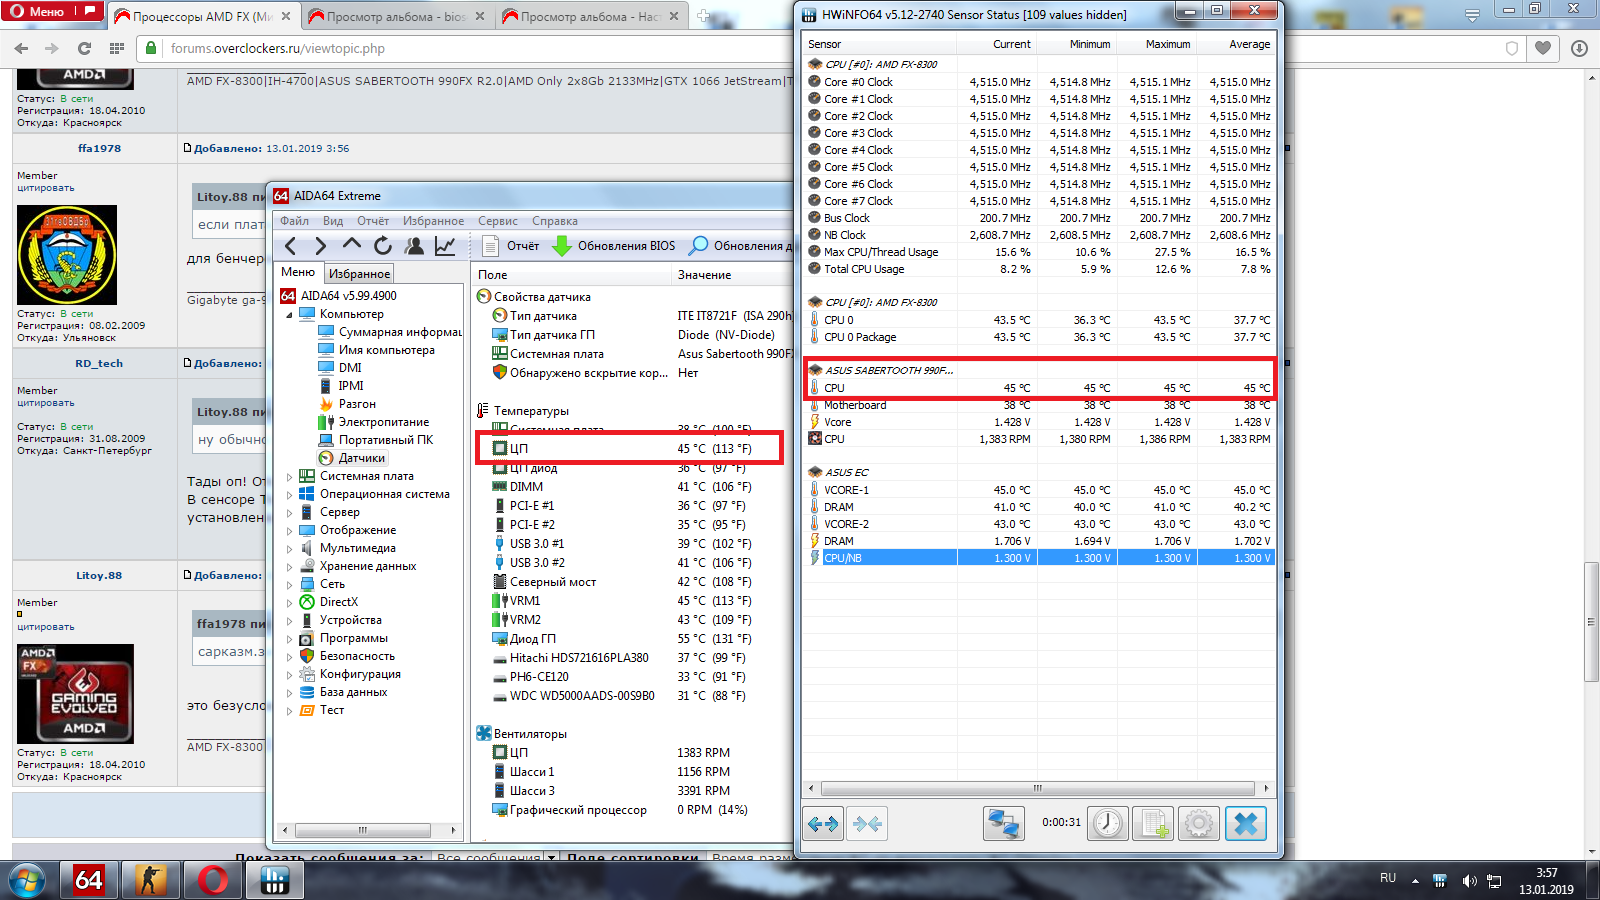The height and width of the screenshot is (900, 1600).
Task: Expand Отображение tree node
Action: click(x=290, y=531)
